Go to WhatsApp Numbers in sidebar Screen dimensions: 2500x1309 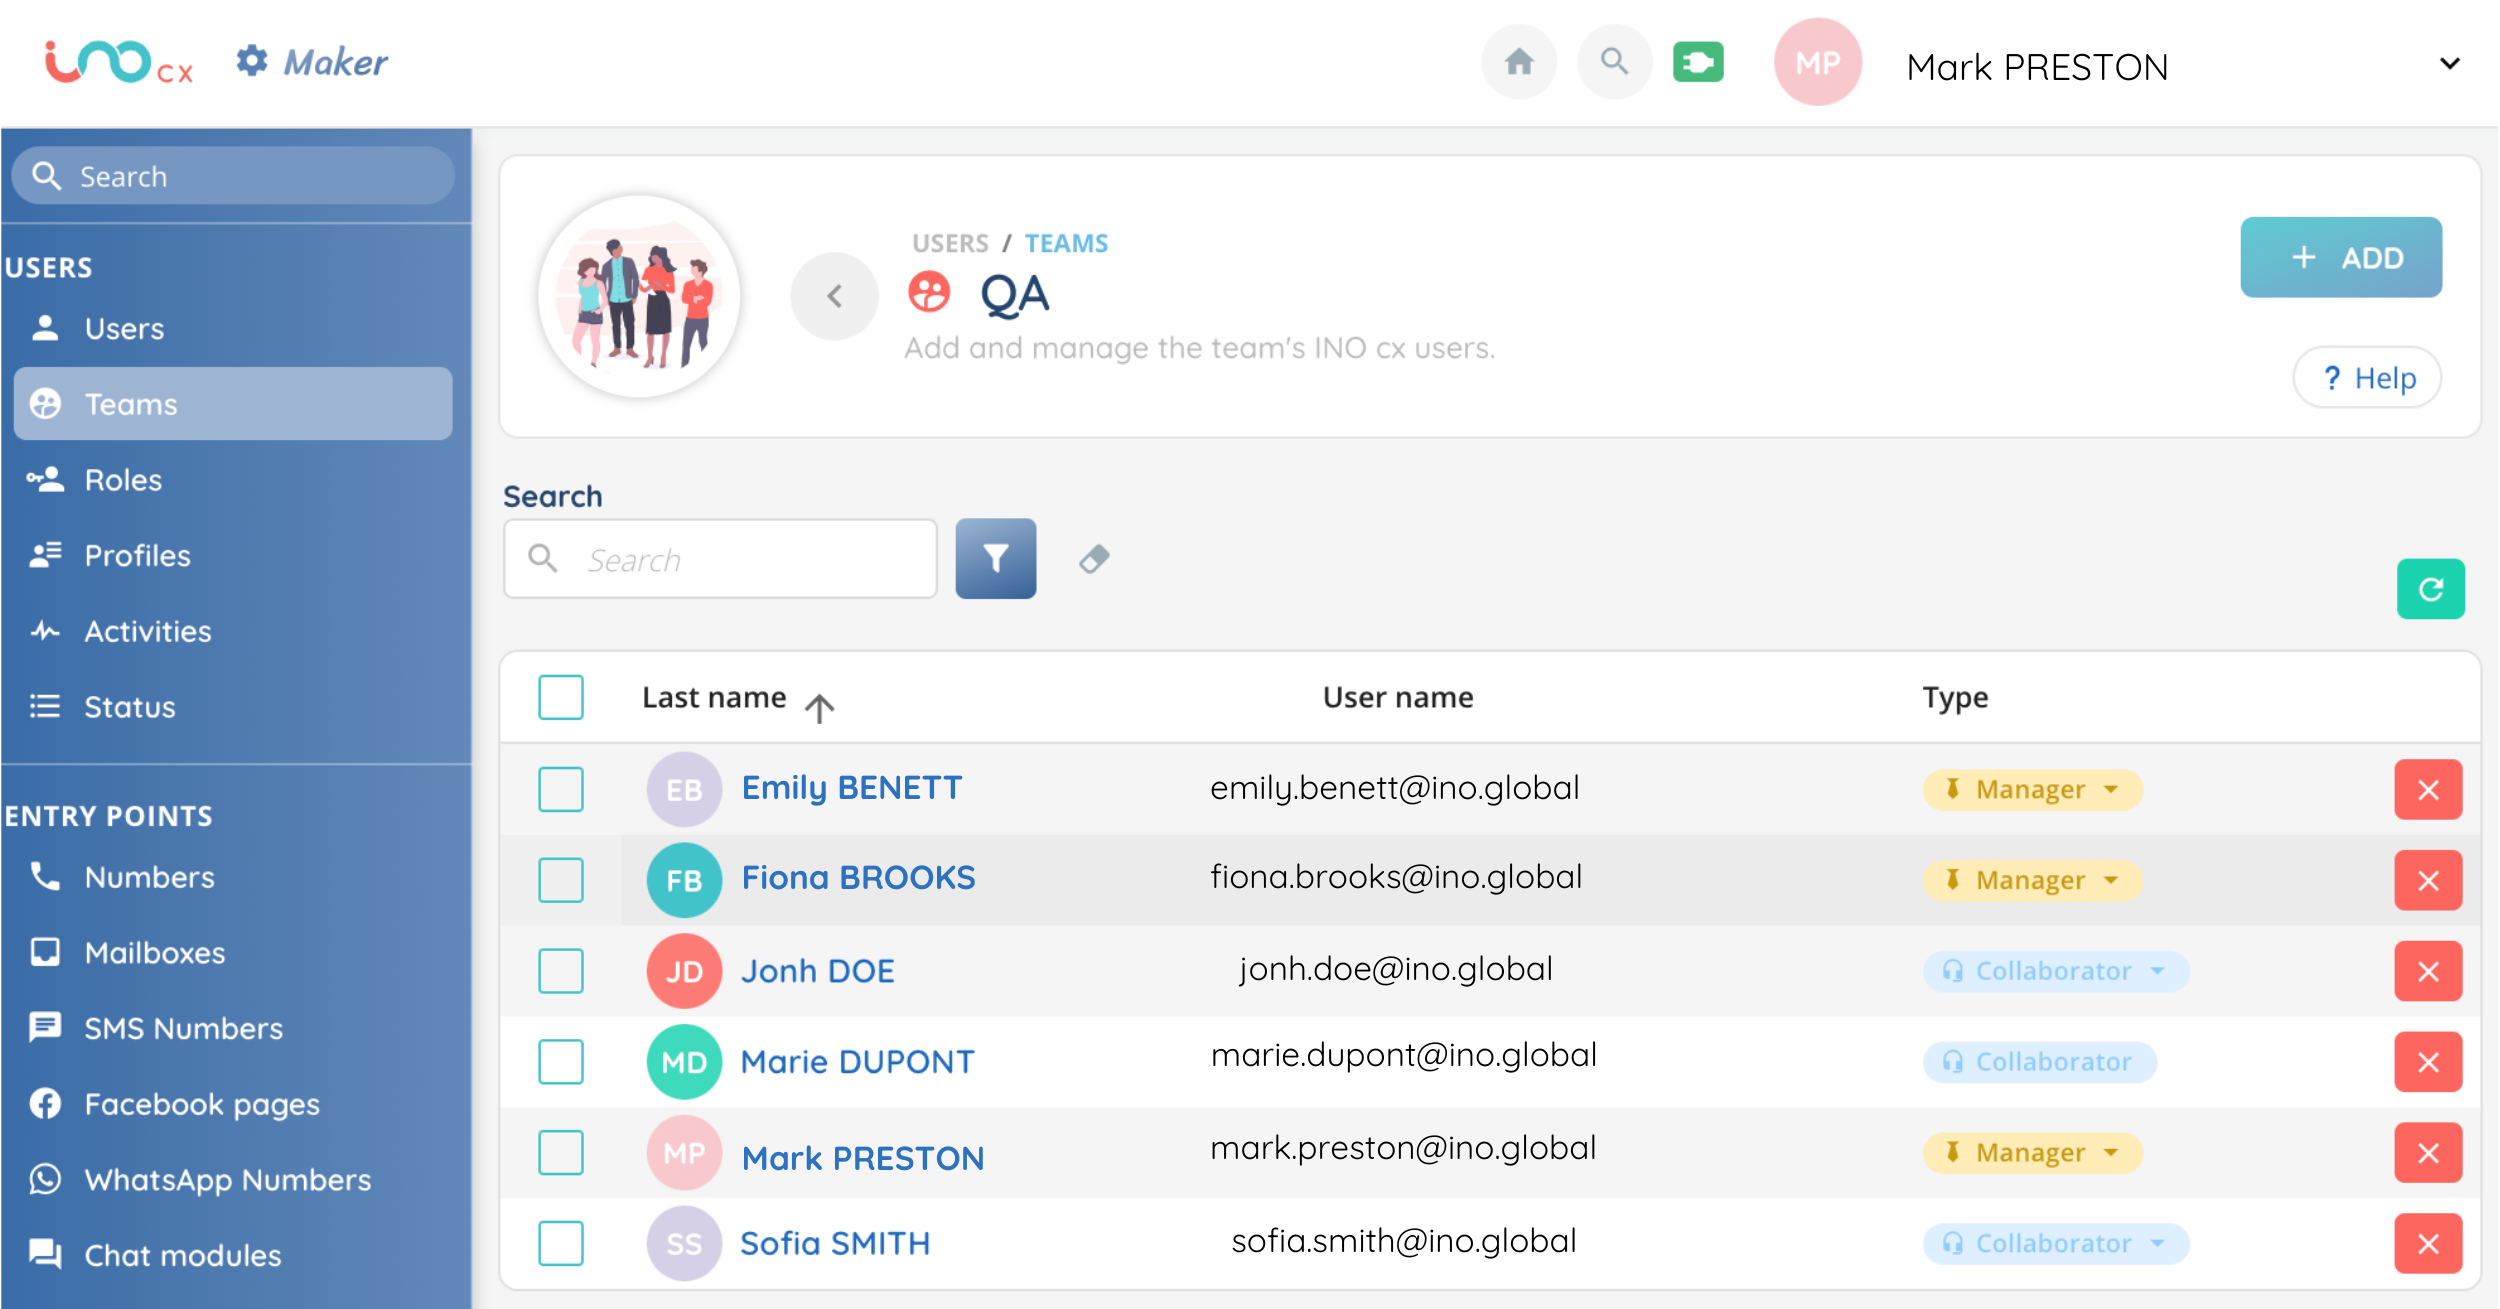(227, 1180)
